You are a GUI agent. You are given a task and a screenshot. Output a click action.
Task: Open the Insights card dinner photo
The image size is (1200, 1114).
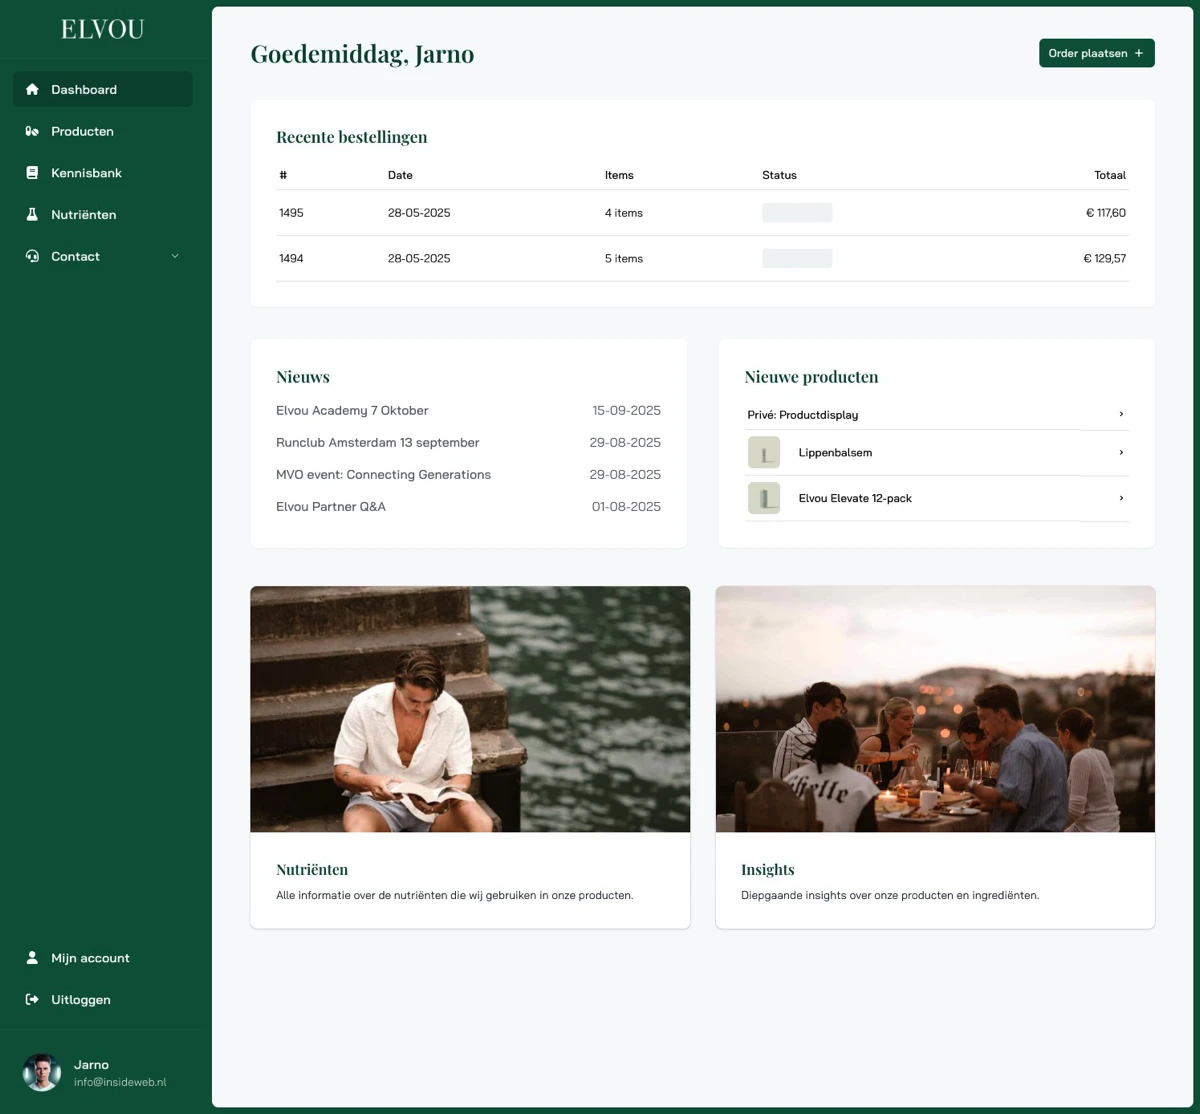[935, 709]
